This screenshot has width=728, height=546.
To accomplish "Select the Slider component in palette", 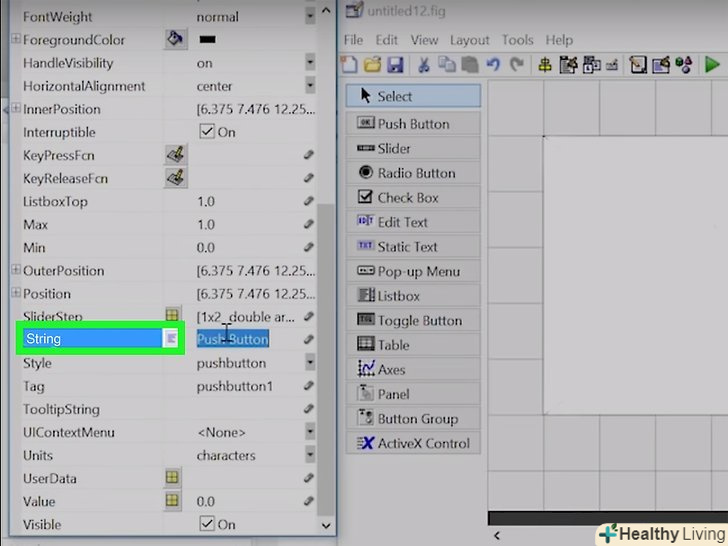I will (x=413, y=148).
